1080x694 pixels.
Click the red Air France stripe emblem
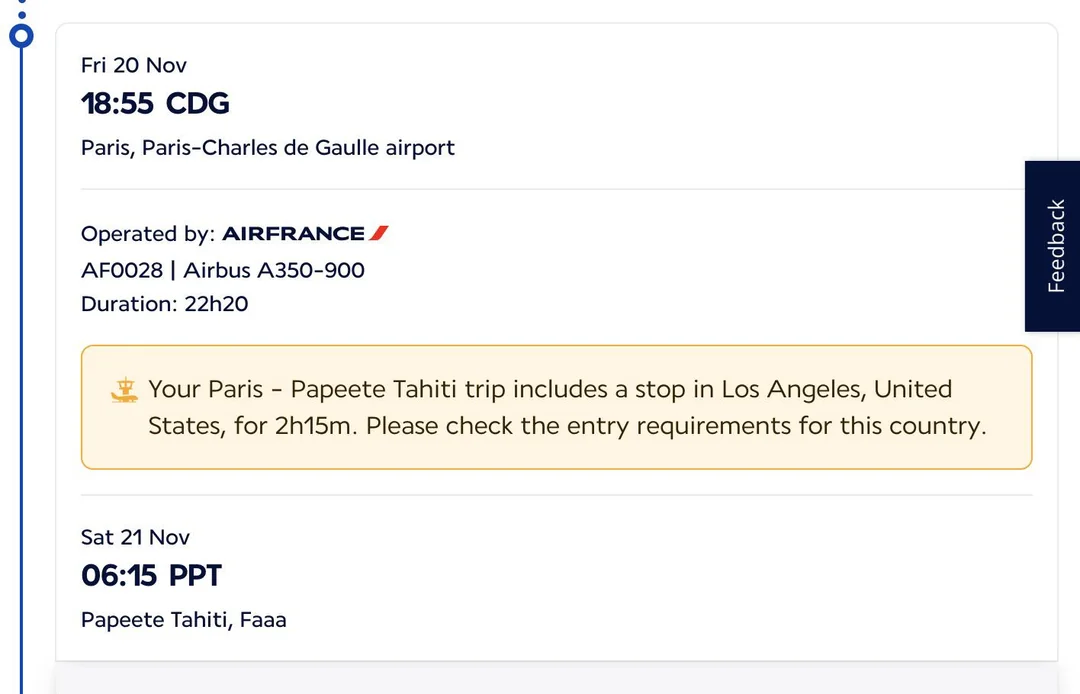click(378, 234)
